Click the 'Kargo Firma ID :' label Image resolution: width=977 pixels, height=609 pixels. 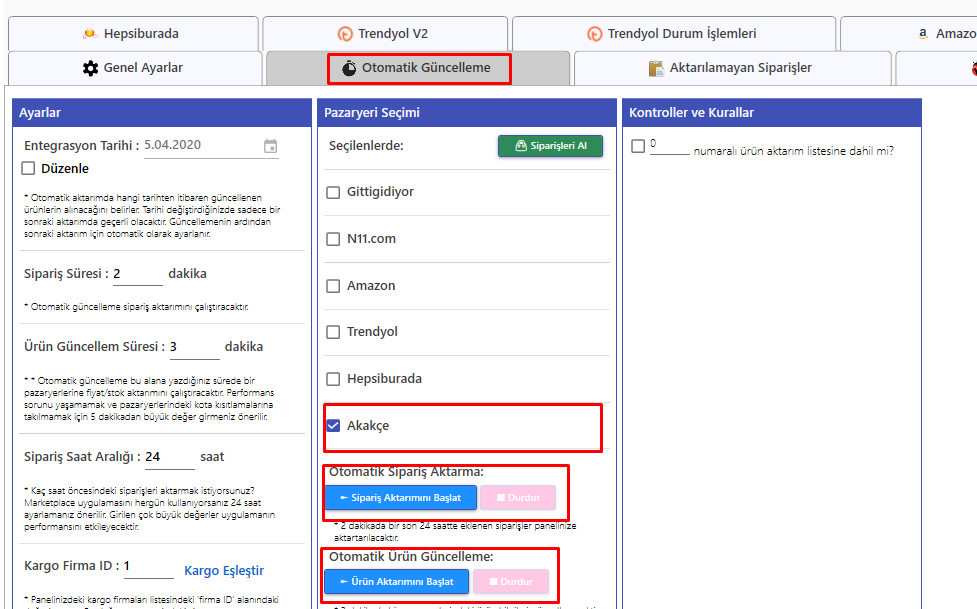coord(72,566)
